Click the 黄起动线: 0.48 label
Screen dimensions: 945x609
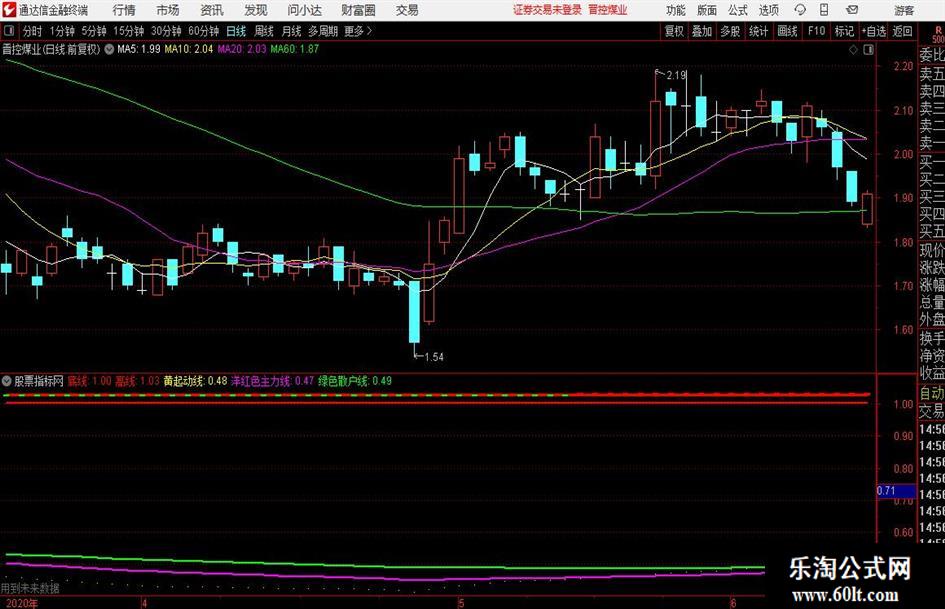195,381
